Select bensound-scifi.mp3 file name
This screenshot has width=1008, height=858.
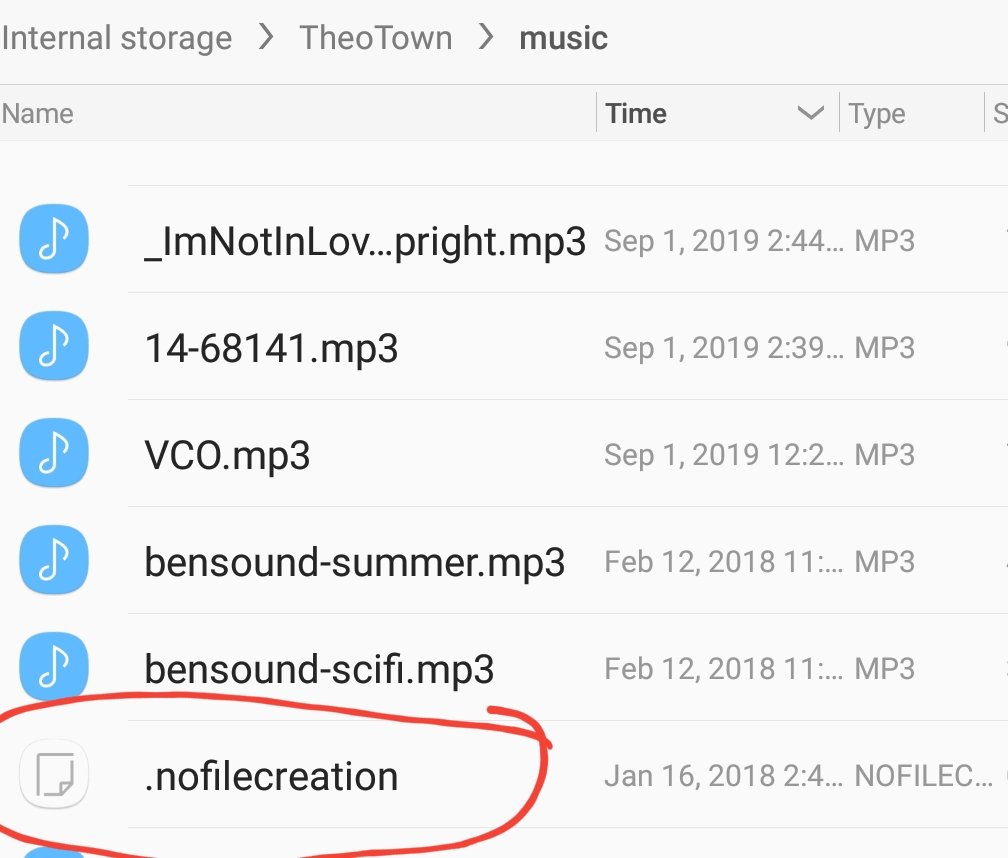click(320, 669)
